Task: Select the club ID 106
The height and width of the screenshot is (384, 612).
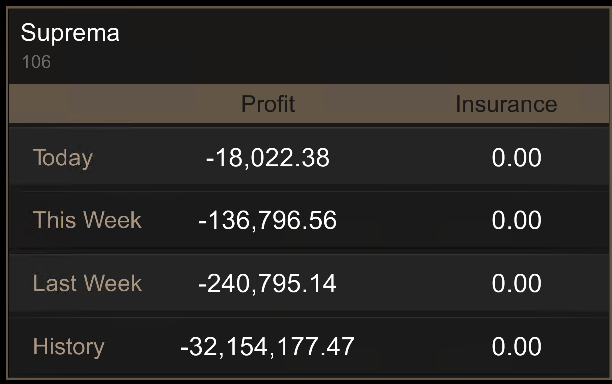Action: click(36, 62)
